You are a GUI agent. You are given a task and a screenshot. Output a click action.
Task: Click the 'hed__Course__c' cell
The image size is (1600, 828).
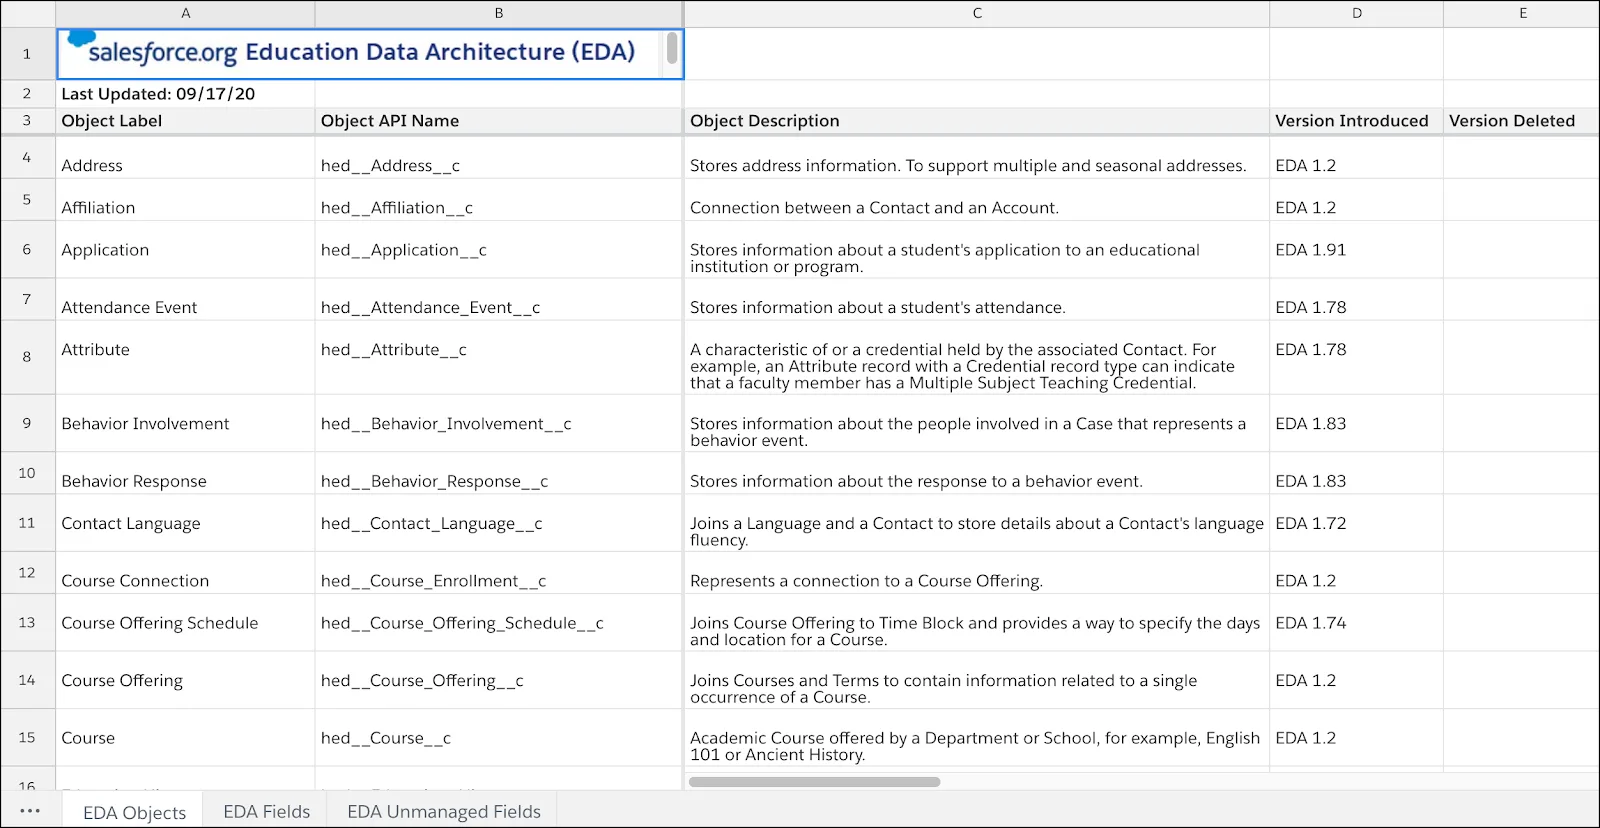[499, 738]
